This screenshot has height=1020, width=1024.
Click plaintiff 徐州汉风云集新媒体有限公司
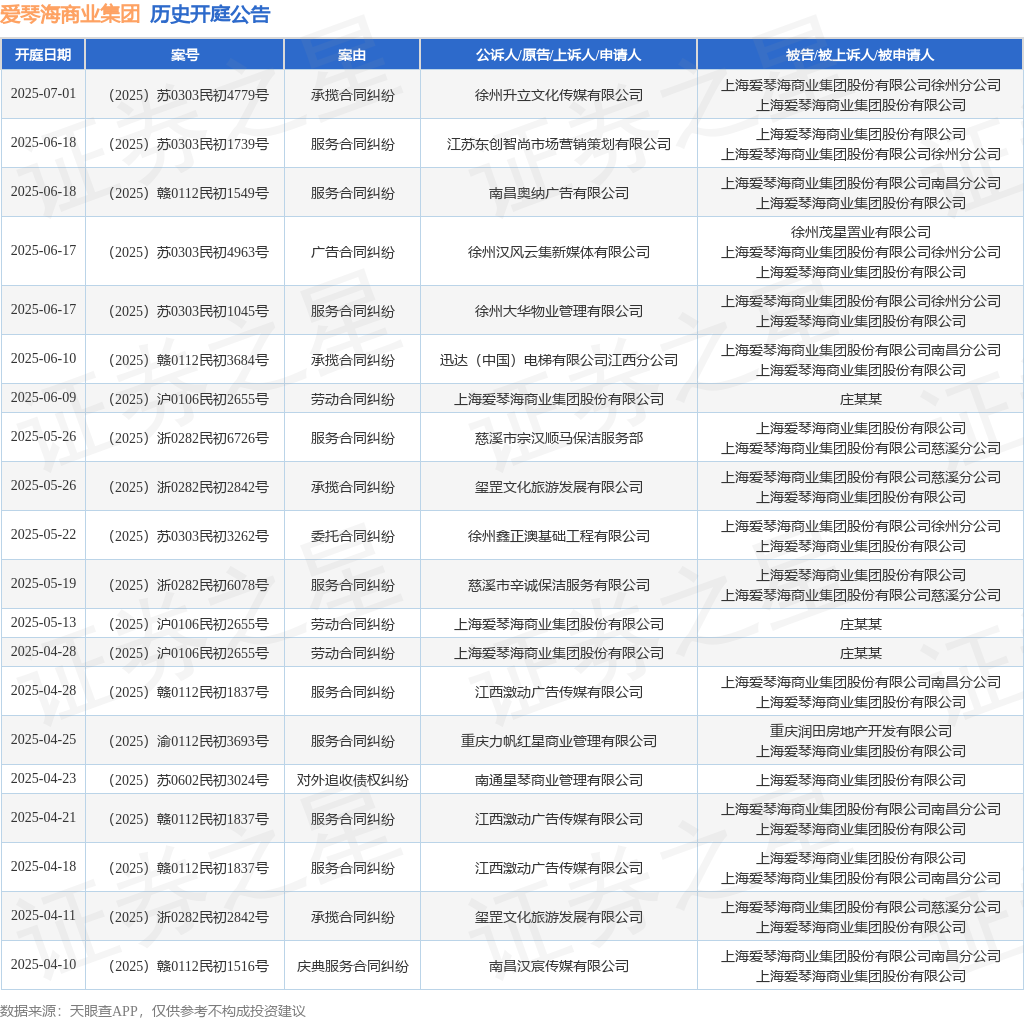point(559,252)
